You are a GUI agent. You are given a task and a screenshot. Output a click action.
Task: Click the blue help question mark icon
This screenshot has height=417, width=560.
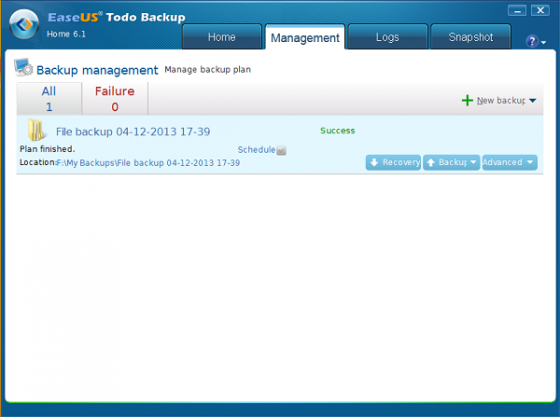click(x=532, y=41)
